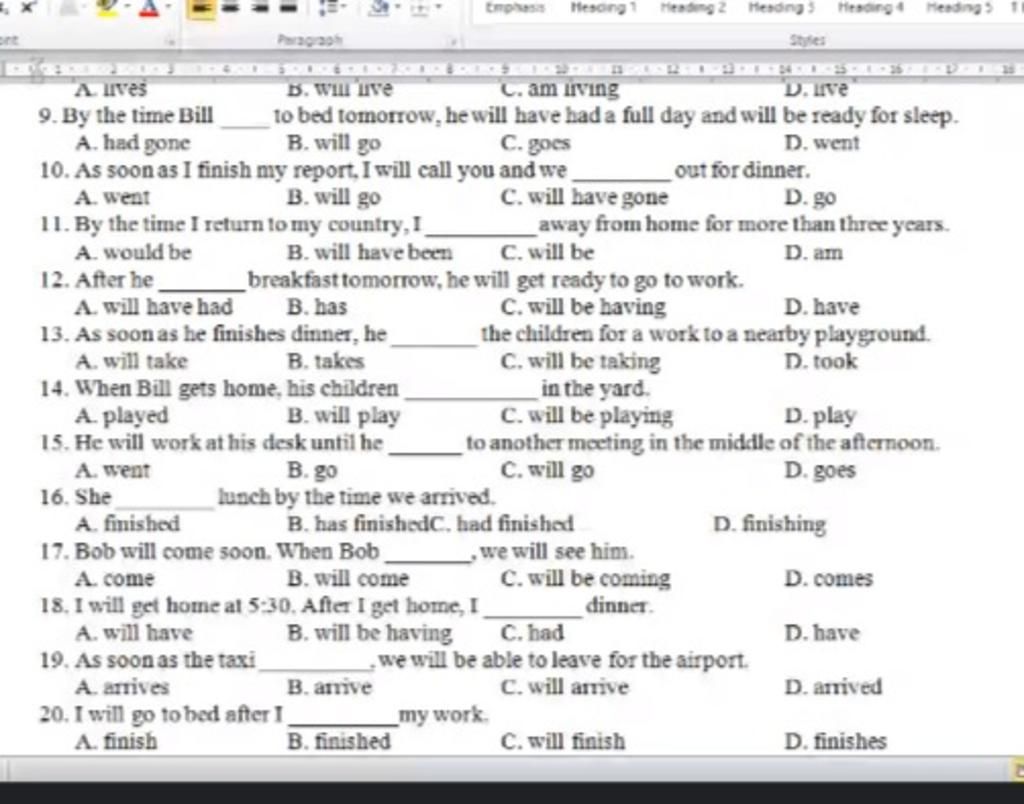
Task: Click the line spacing icon
Action: [327, 7]
